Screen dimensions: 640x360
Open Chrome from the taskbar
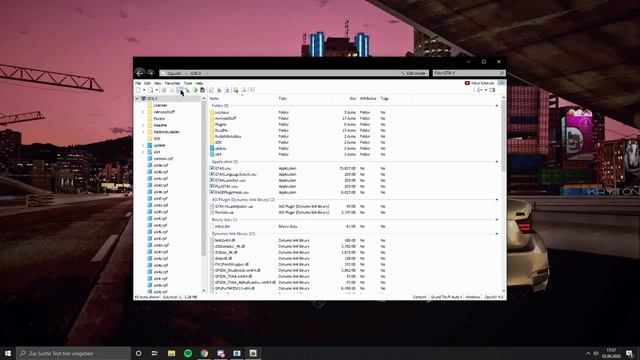204,353
